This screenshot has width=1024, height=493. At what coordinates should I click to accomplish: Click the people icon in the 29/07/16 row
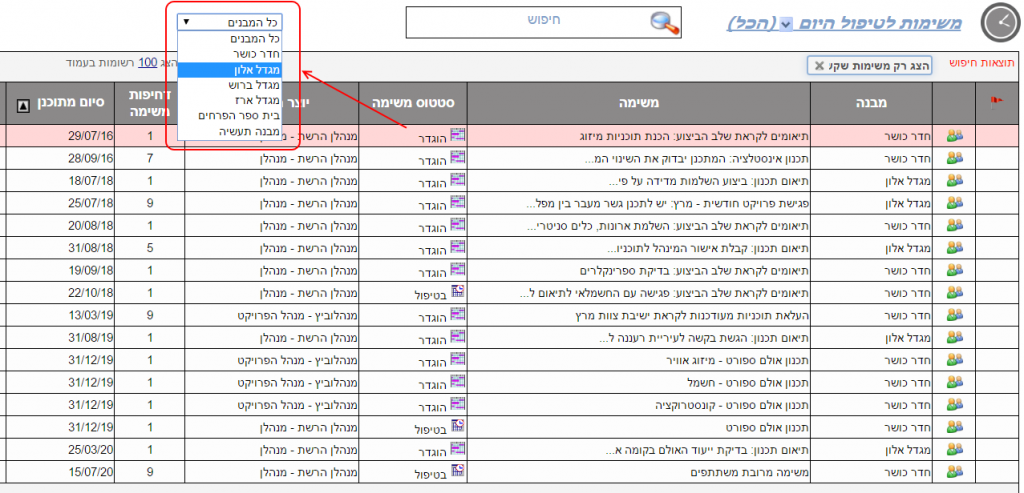tap(954, 135)
